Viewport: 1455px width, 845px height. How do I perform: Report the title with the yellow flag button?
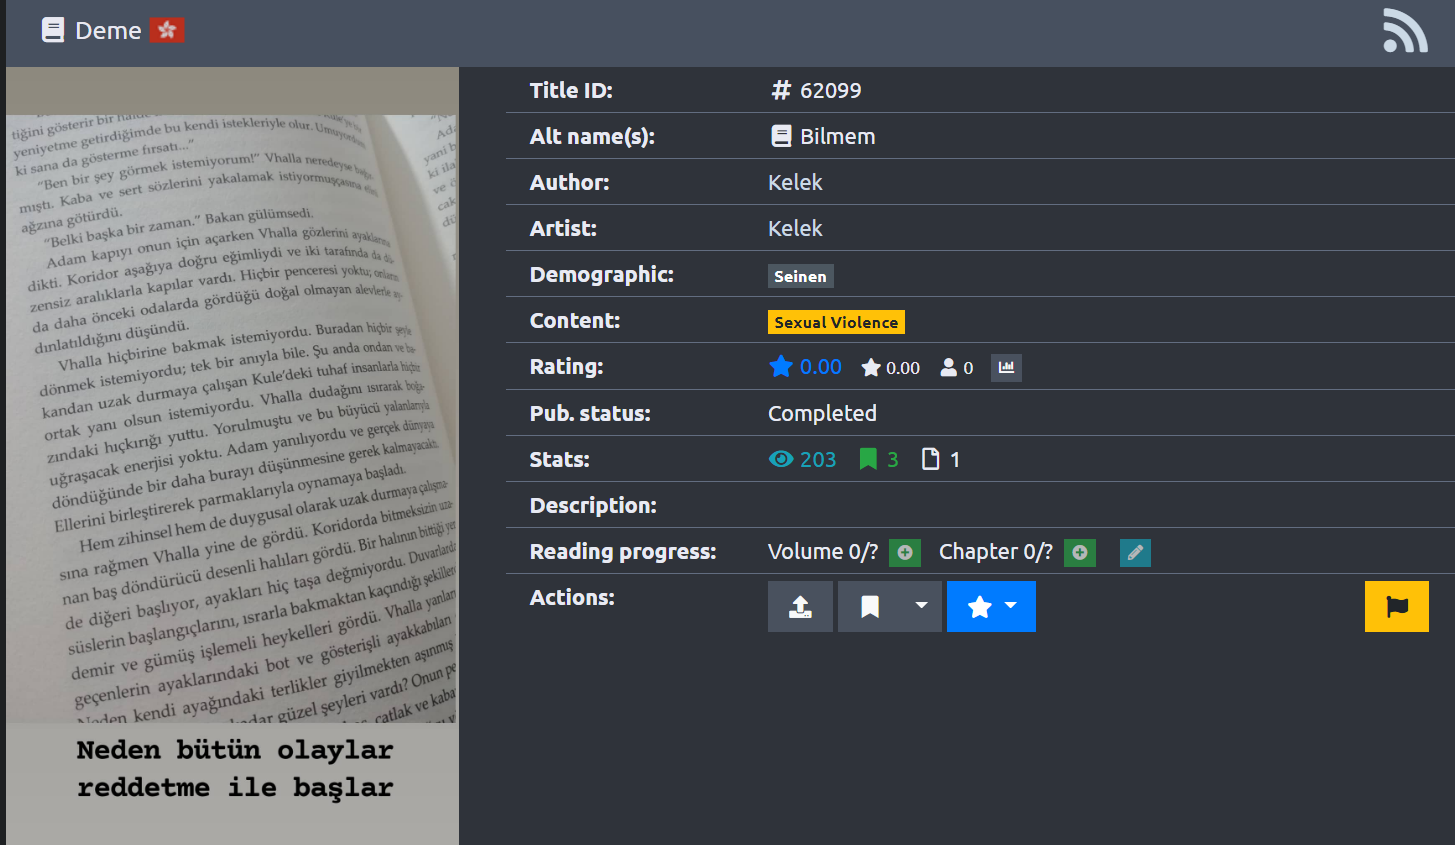1397,606
